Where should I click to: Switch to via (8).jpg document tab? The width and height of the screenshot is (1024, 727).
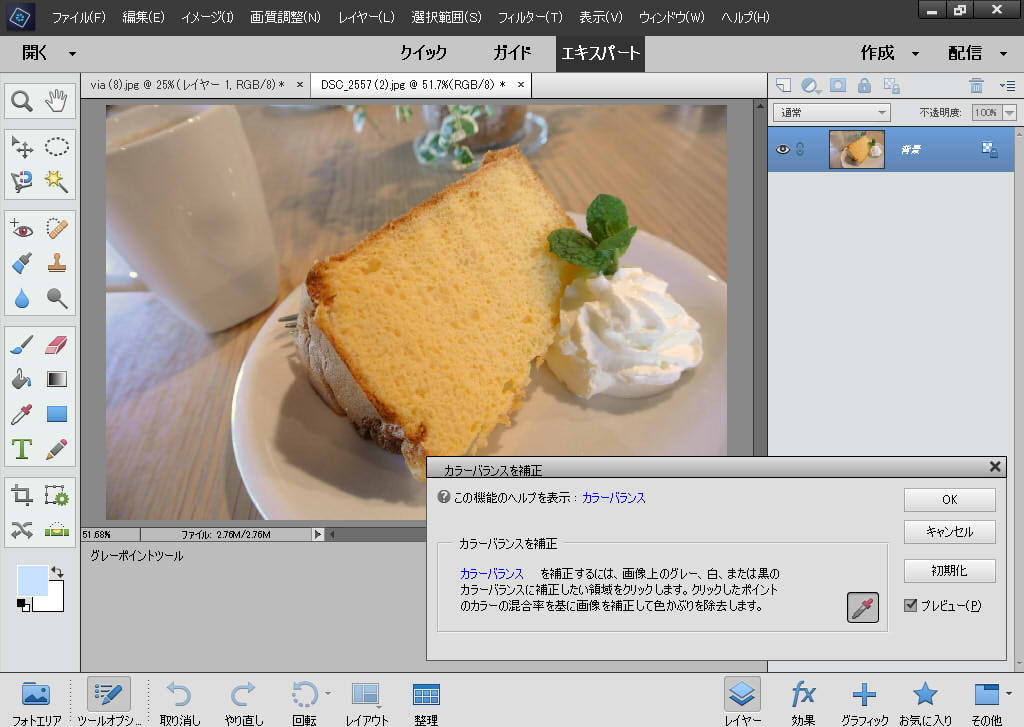(188, 85)
